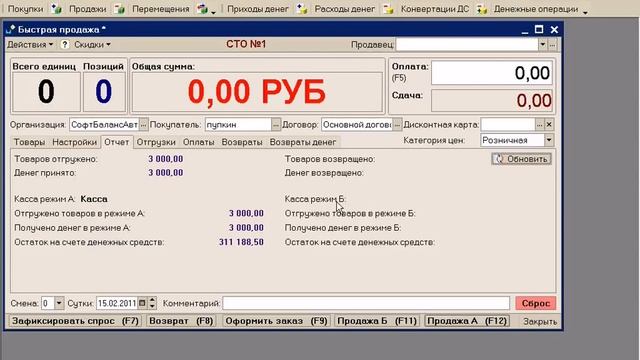Click the Обновить refresh button
The width and height of the screenshot is (640, 360).
tap(521, 159)
